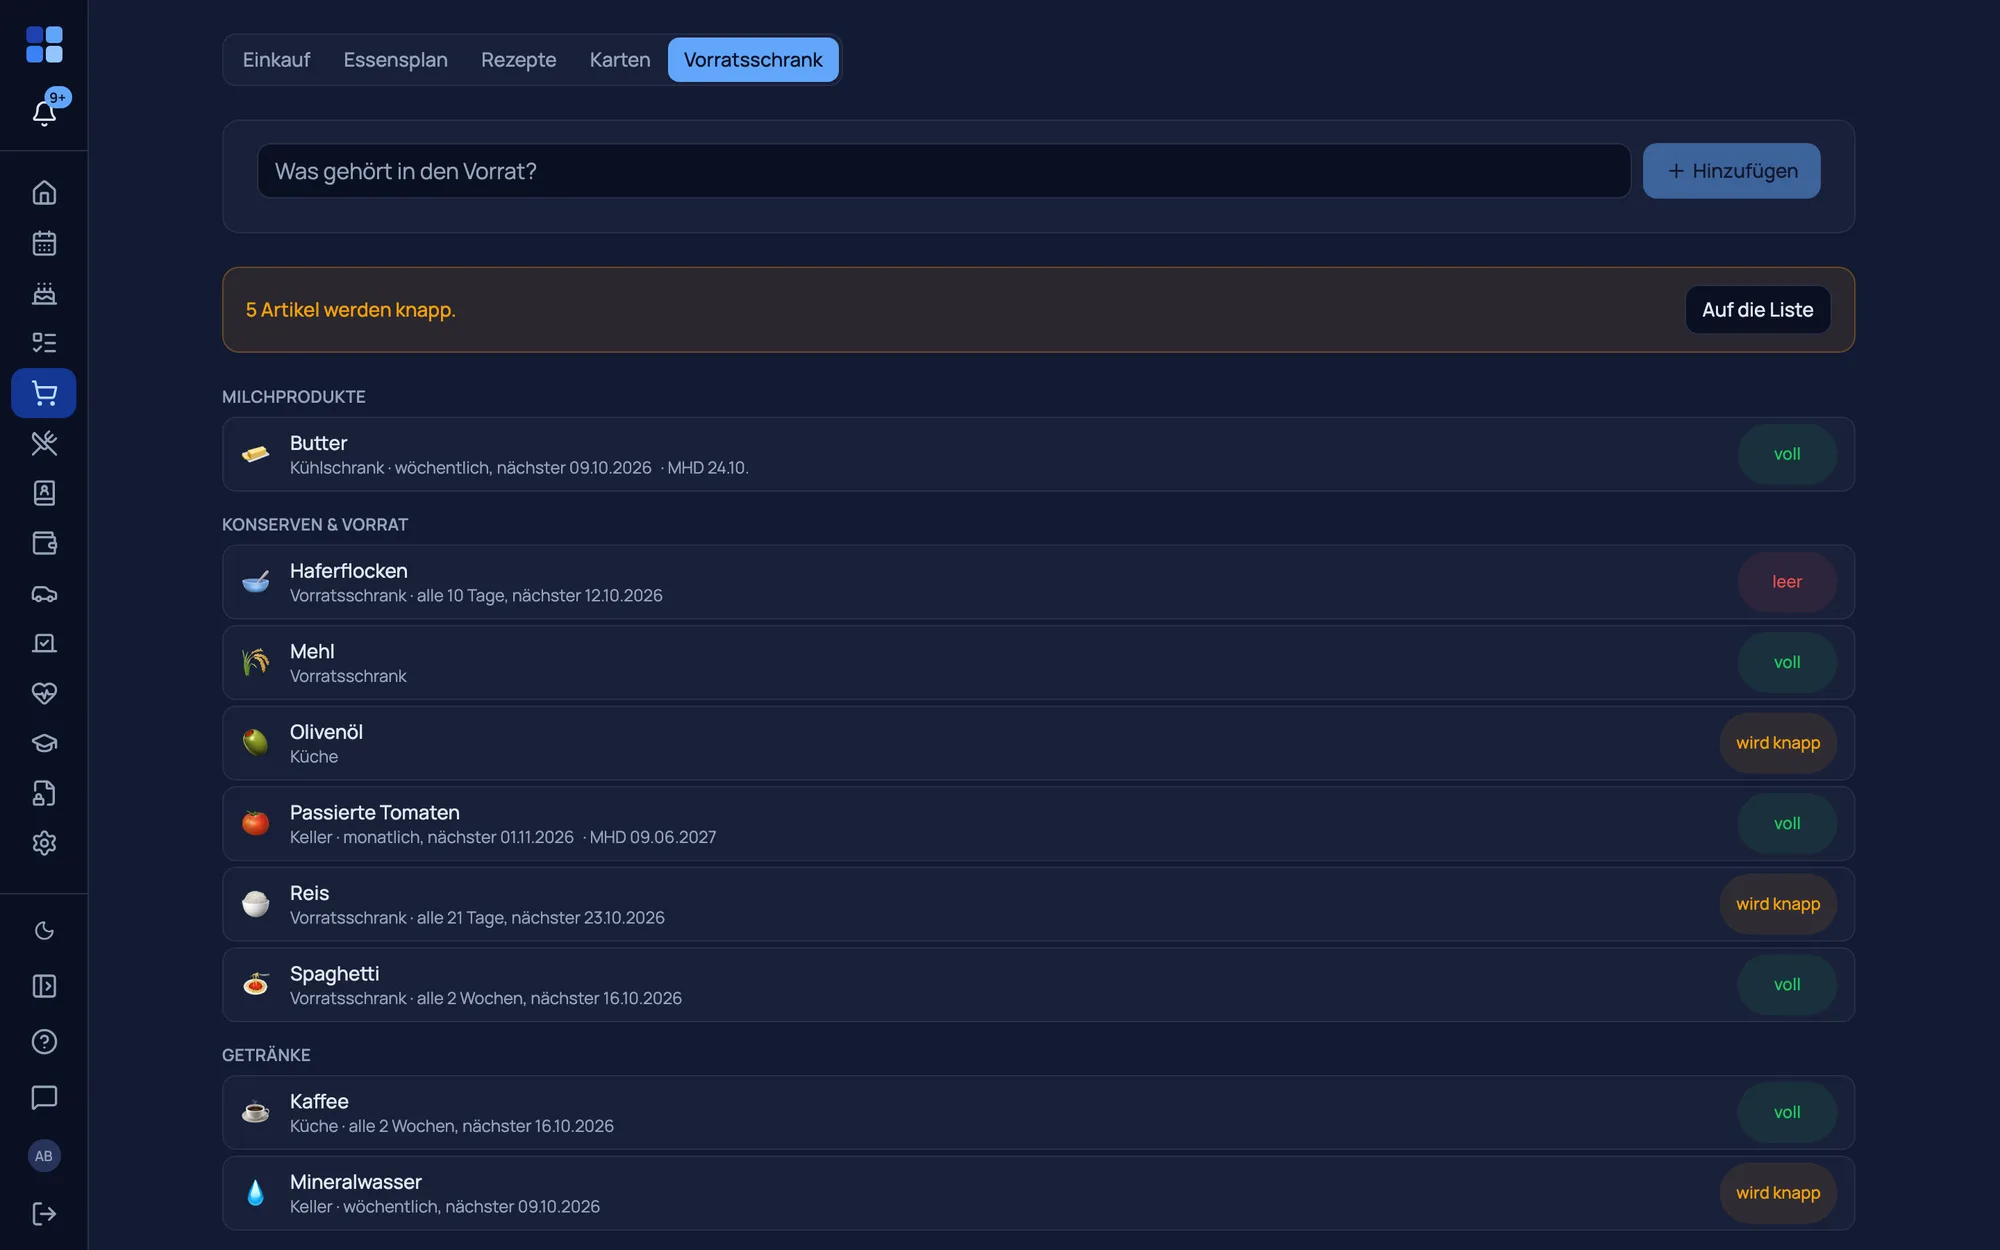Open the notifications bell

click(x=44, y=112)
